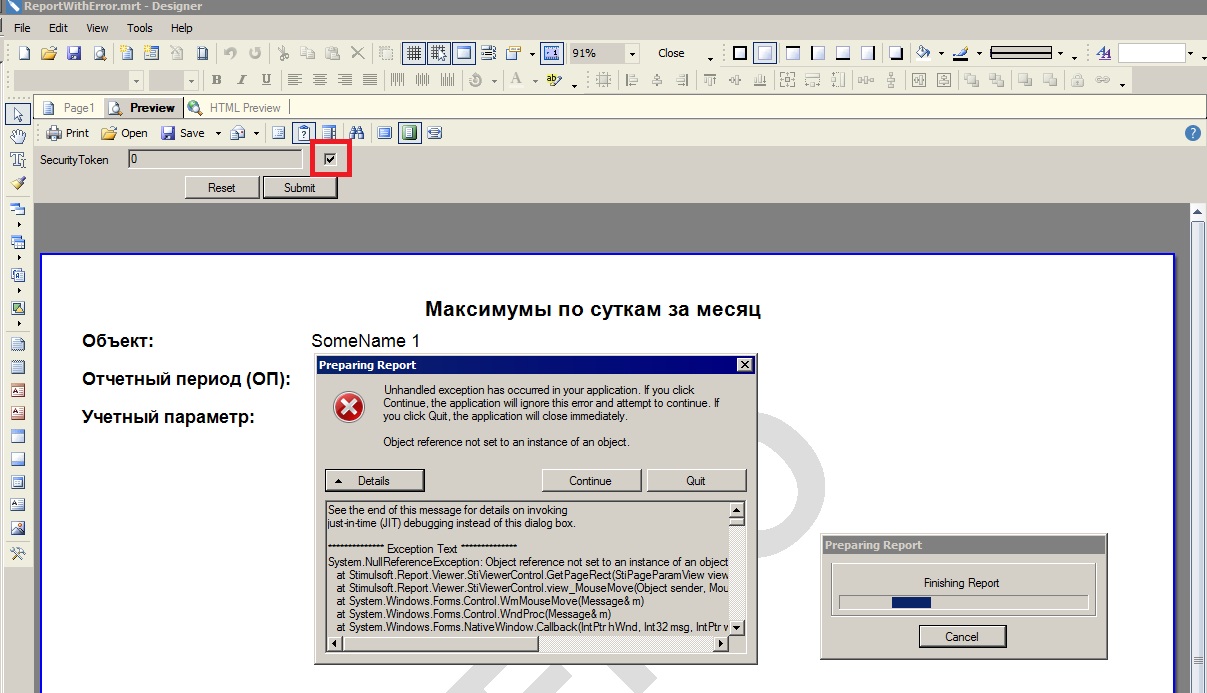Click the Finishing Report progress bar
Screen dimensions: 1207x693
point(963,602)
